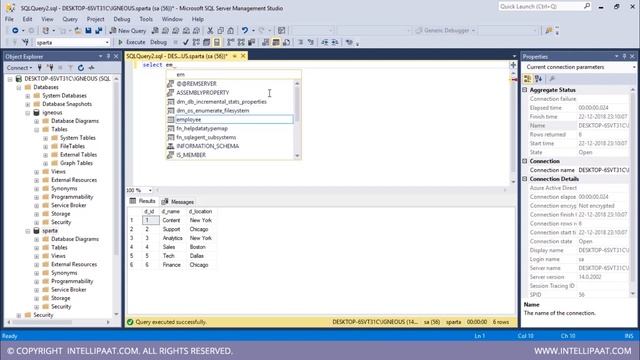The image size is (640, 360).
Task: Click the Cut scissors icon
Action: click(210, 31)
